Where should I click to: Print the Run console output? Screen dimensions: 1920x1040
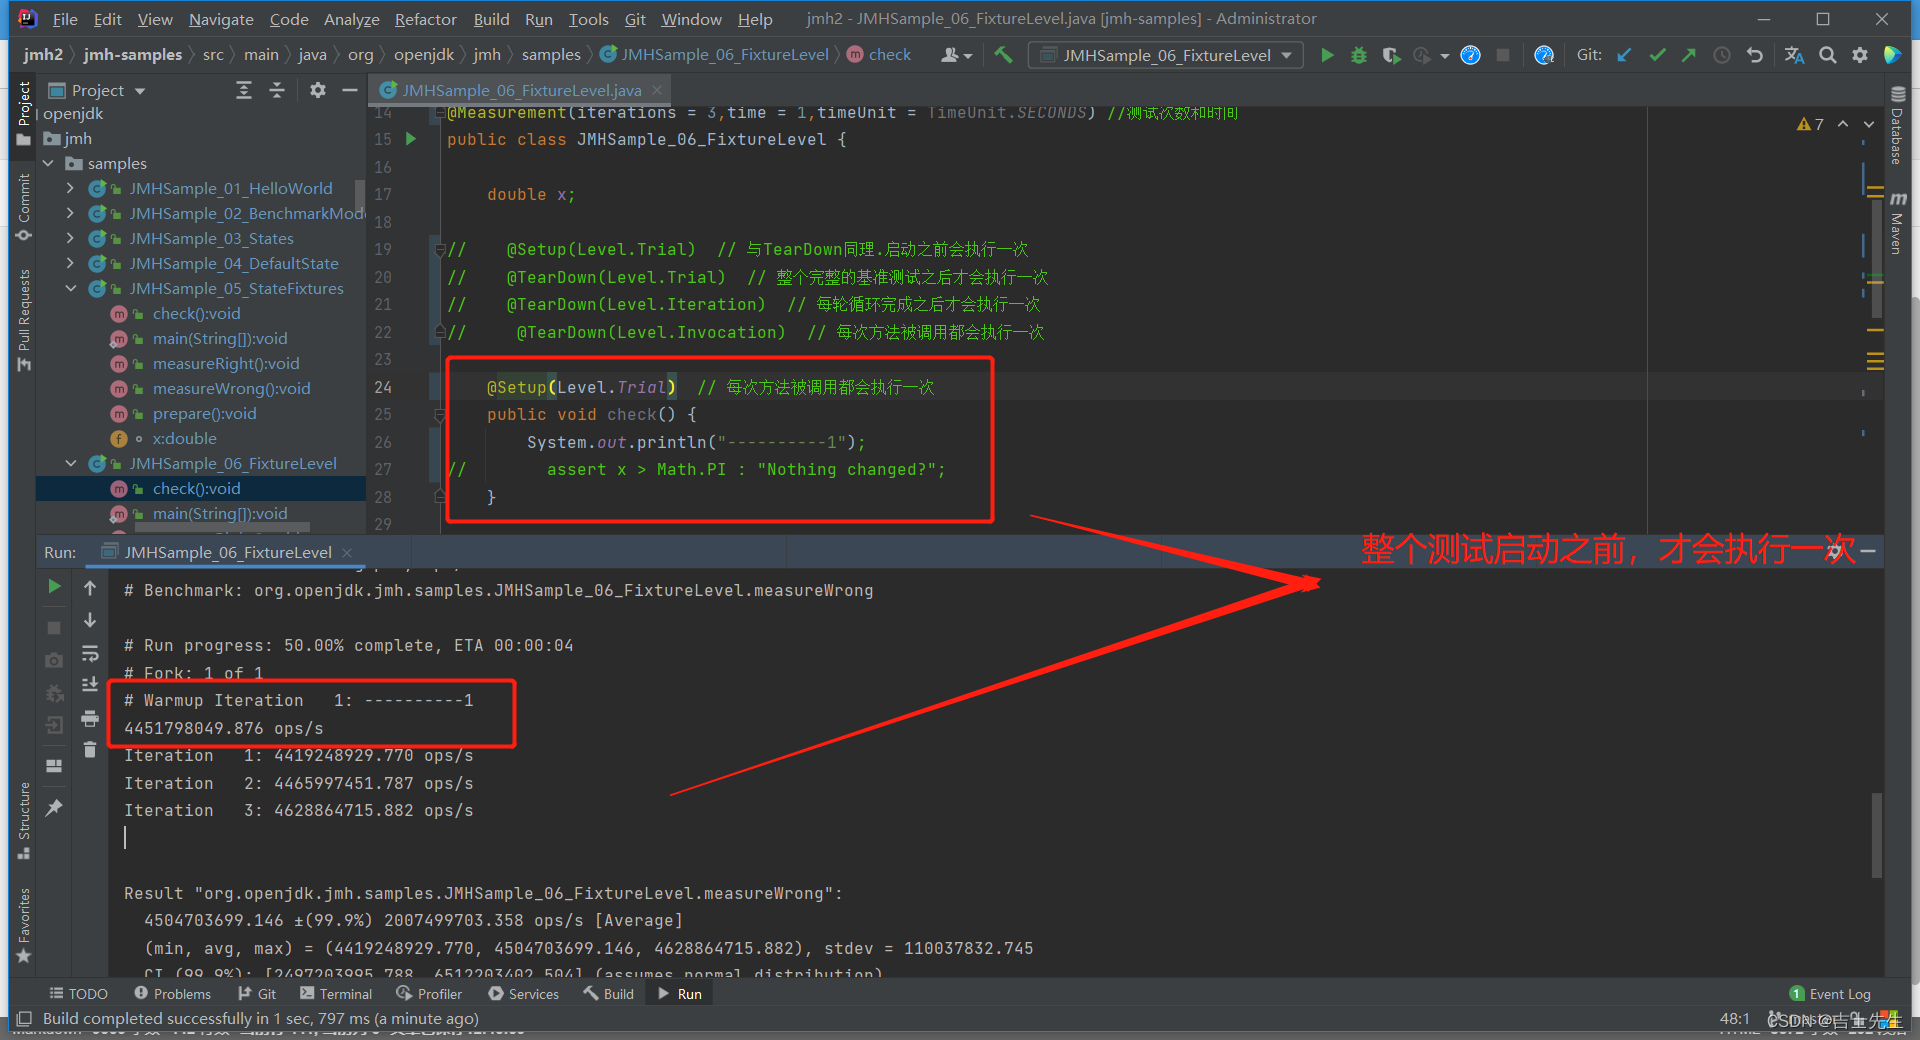[x=90, y=718]
